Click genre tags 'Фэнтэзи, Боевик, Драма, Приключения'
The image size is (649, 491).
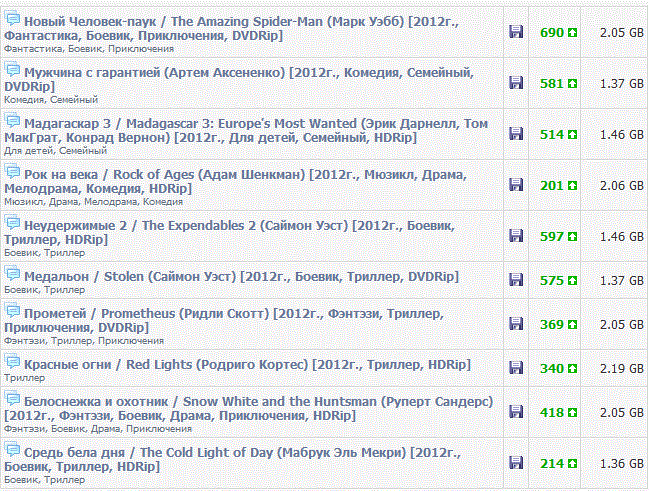pyautogui.click(x=98, y=429)
